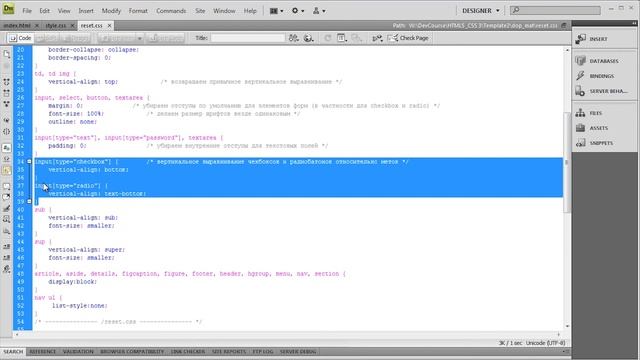Click the Check Page button
This screenshot has width=640, height=360.
(x=408, y=38)
